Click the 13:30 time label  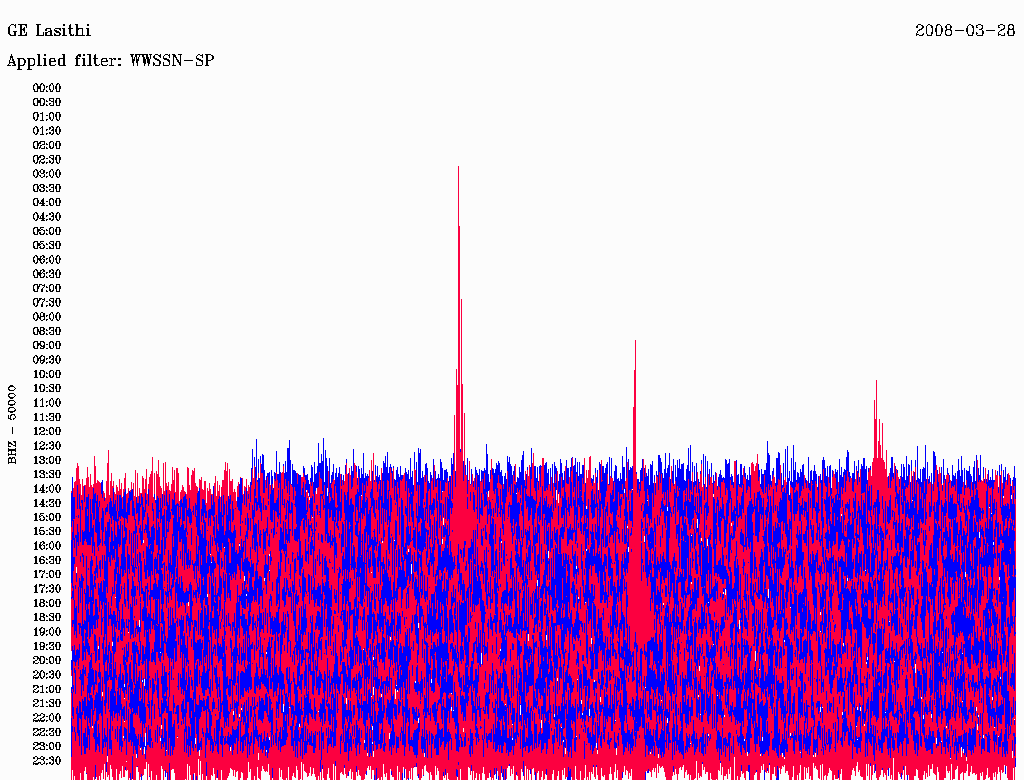(x=47, y=475)
